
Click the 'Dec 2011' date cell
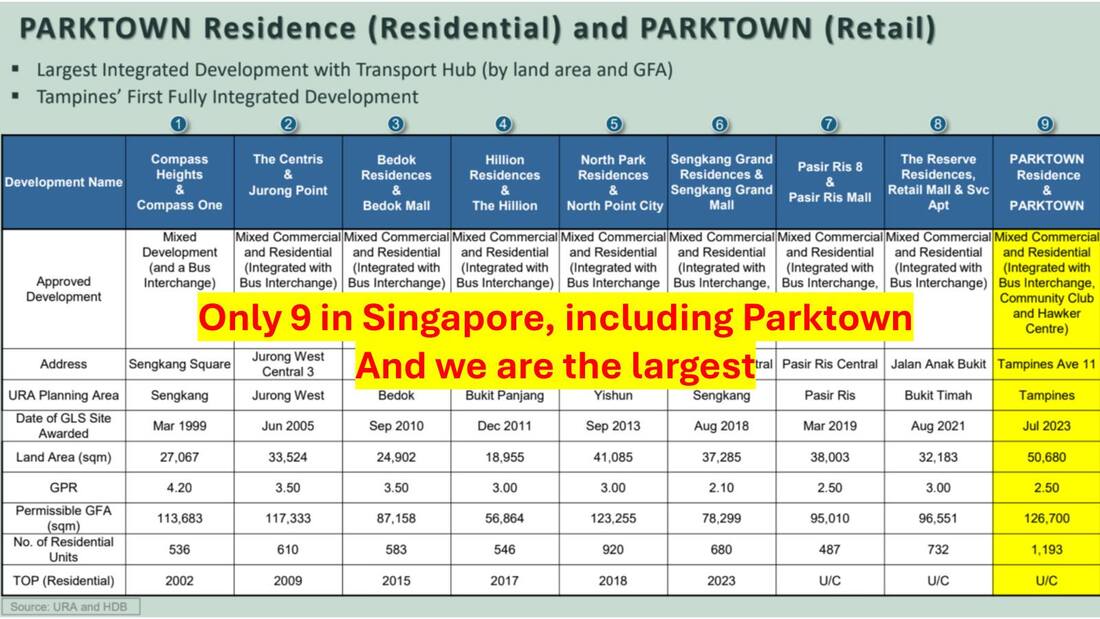tap(504, 426)
